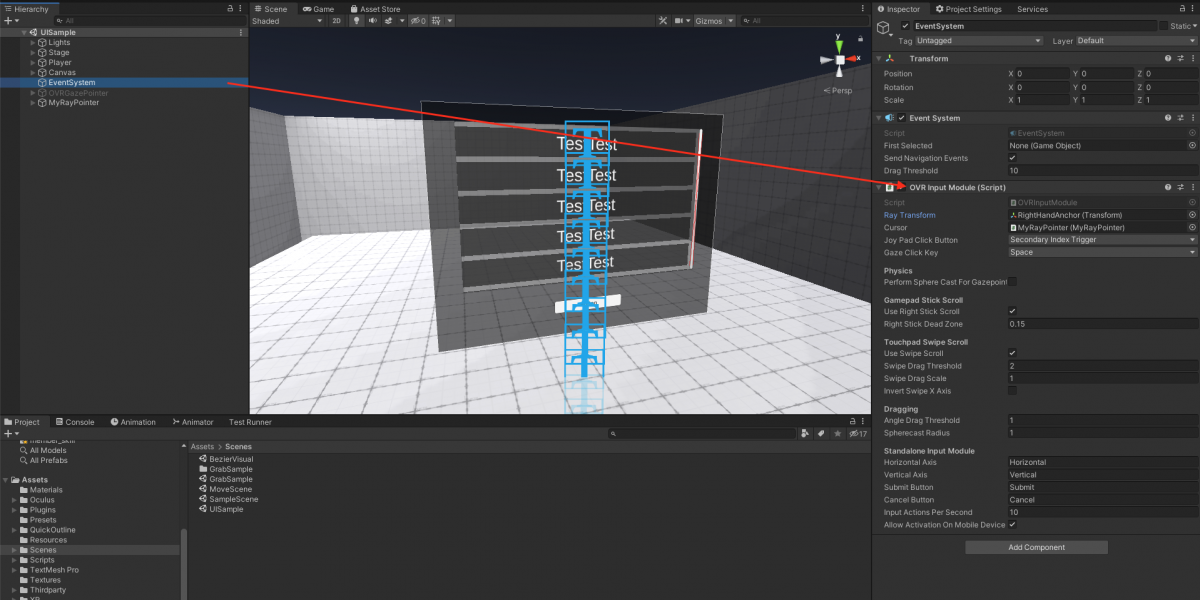This screenshot has height=600, width=1200.
Task: Click object picker for Ray Transform field
Action: [x=1192, y=215]
